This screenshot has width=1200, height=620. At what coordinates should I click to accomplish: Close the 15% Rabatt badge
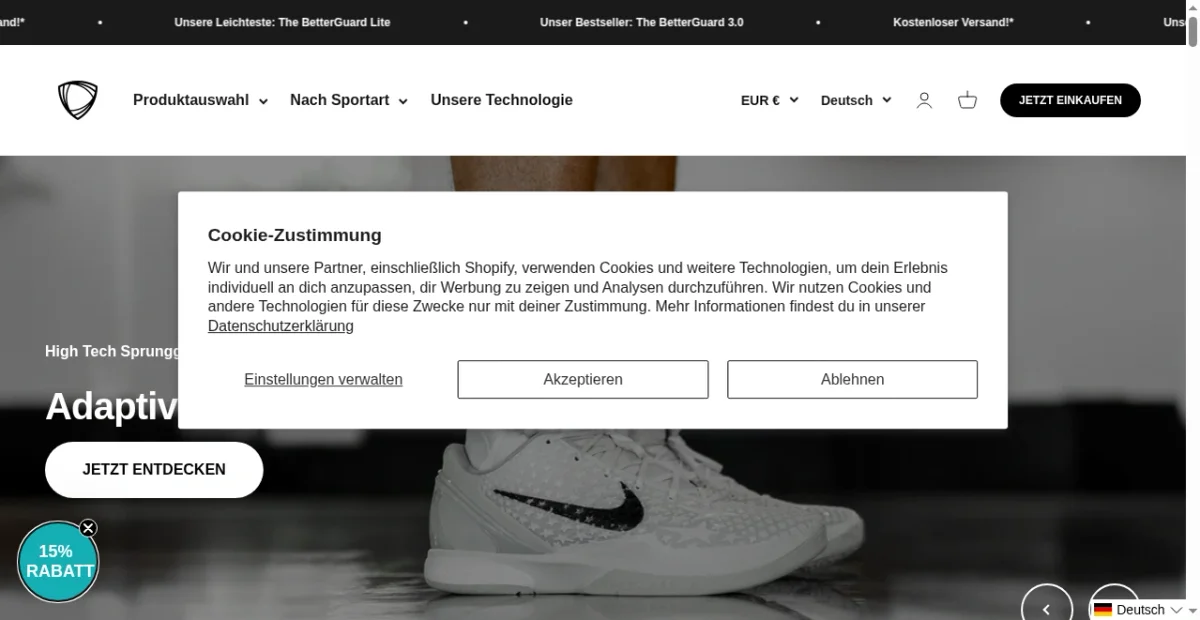[88, 528]
